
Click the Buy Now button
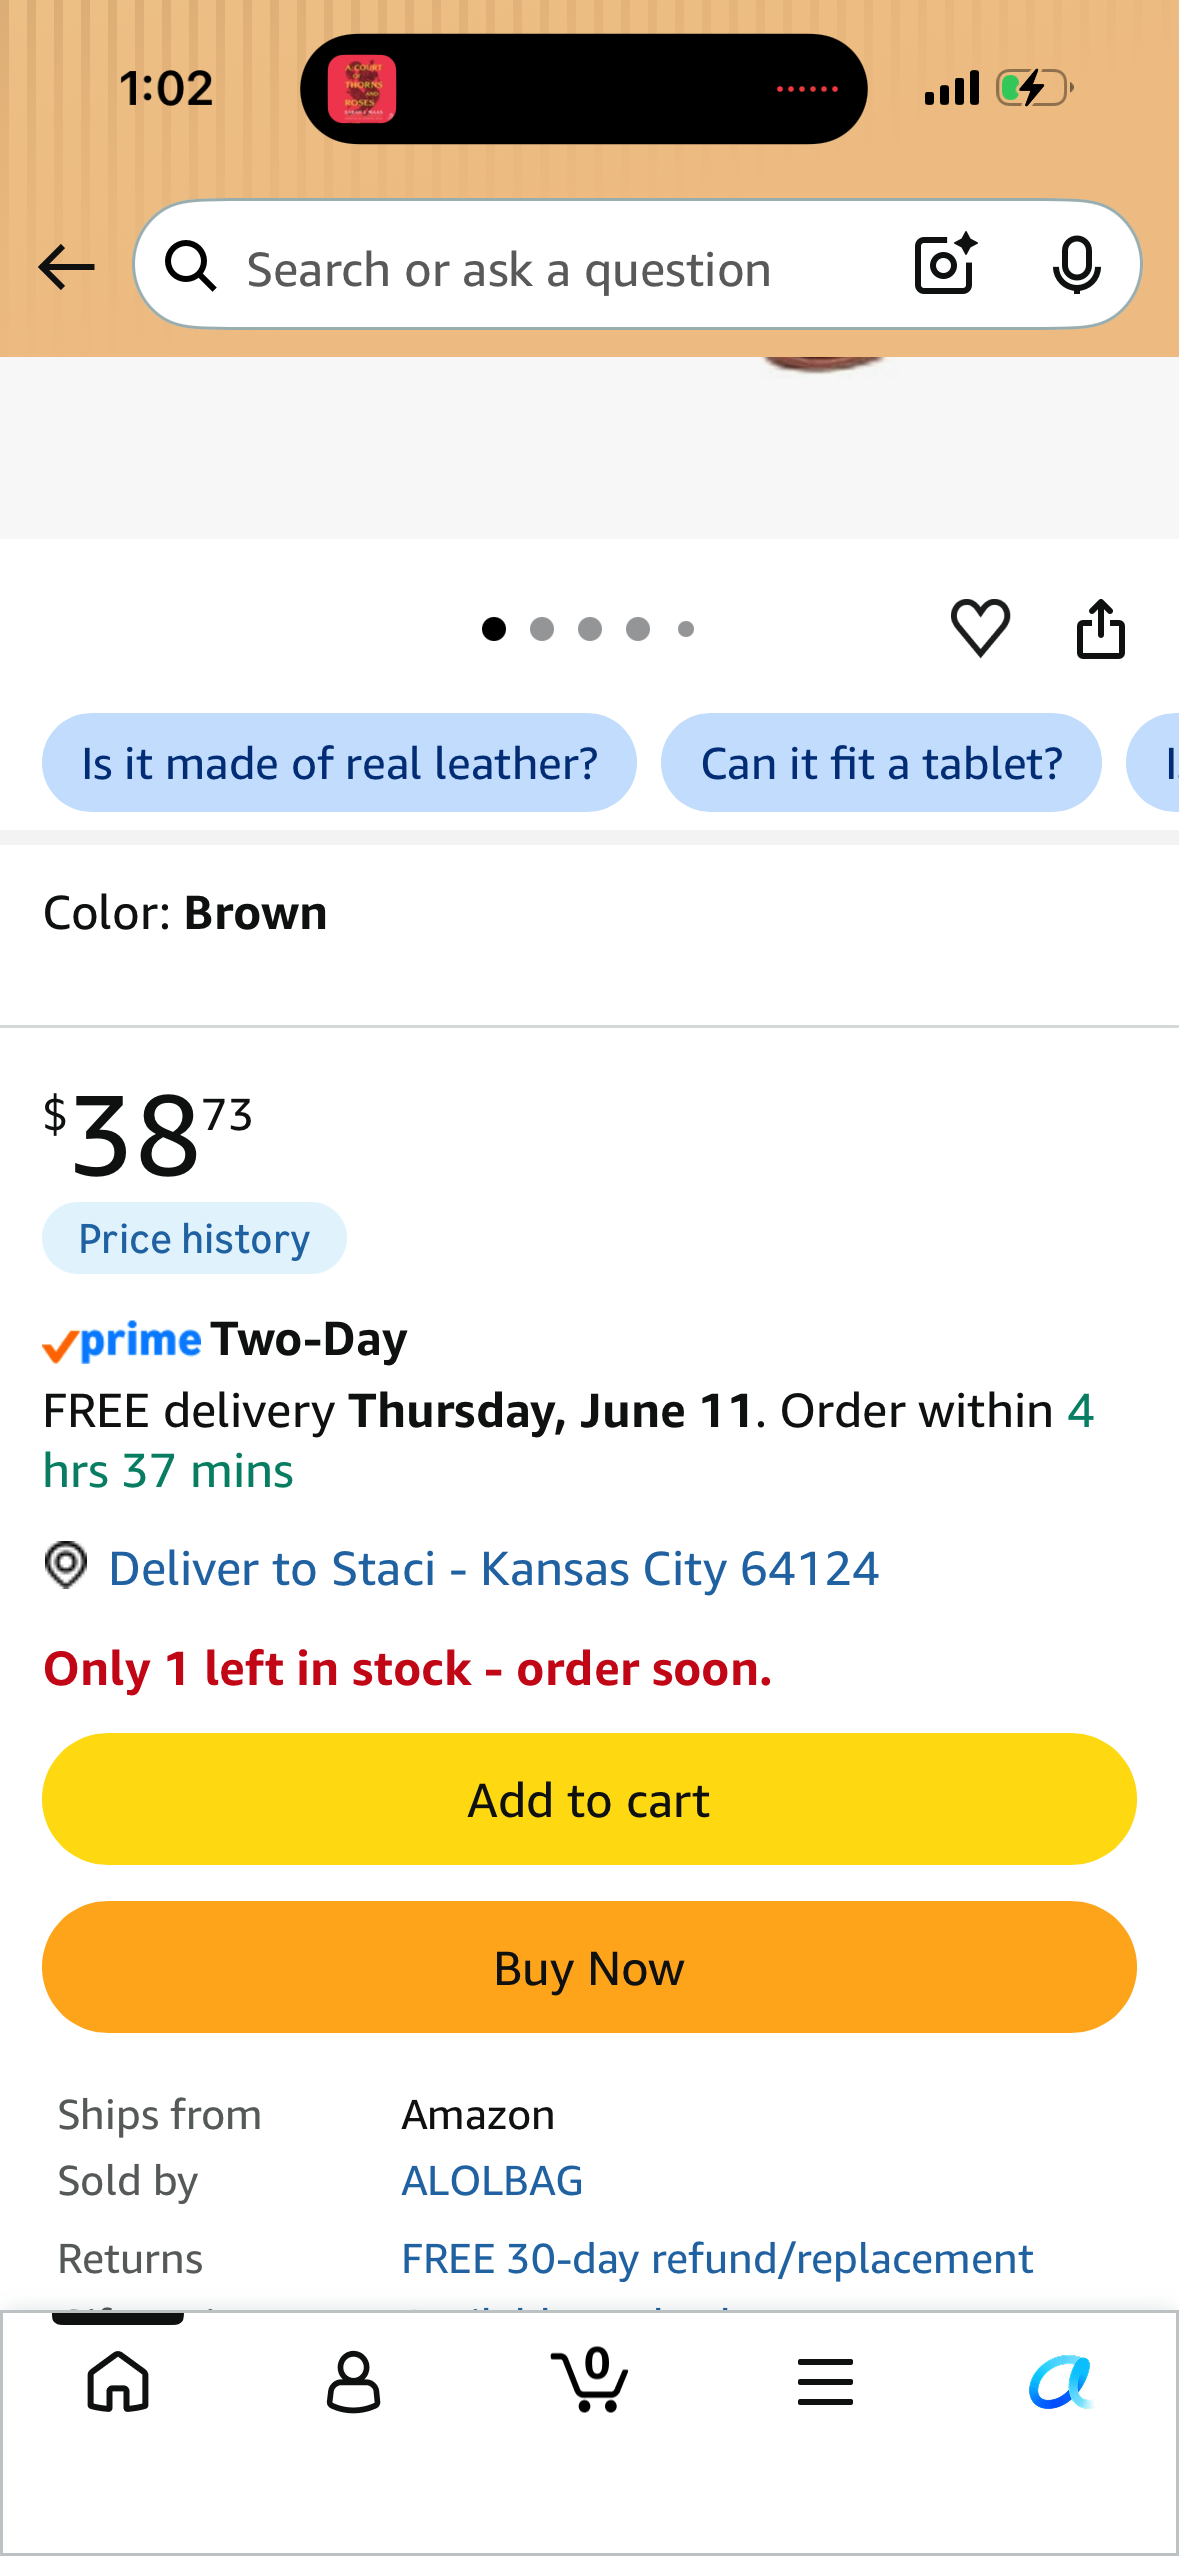pos(589,1967)
